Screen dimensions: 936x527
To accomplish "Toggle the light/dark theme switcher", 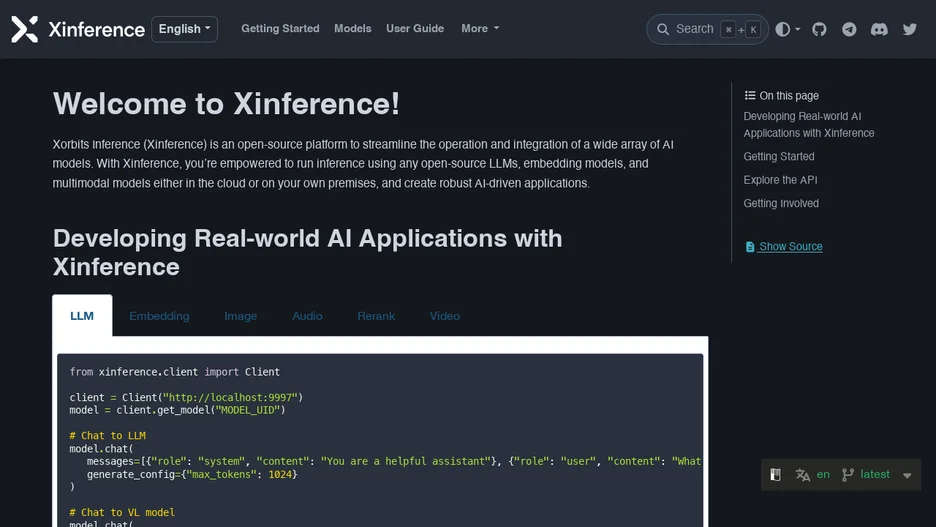I will coord(787,29).
